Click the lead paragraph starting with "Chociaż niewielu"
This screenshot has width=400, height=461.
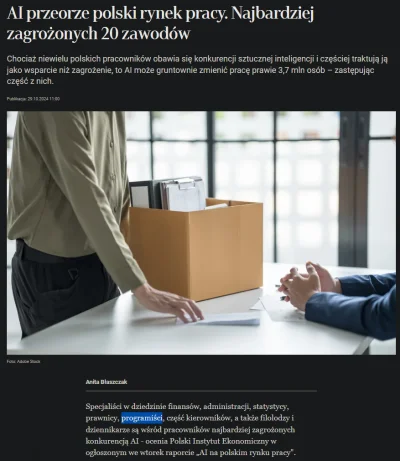point(197,70)
